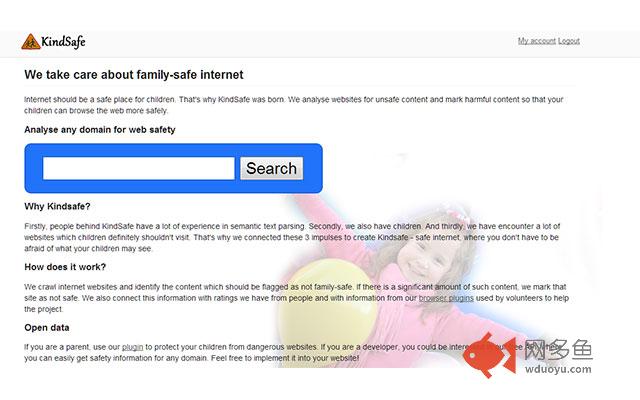Click the red fish watermark logo

[x=490, y=354]
